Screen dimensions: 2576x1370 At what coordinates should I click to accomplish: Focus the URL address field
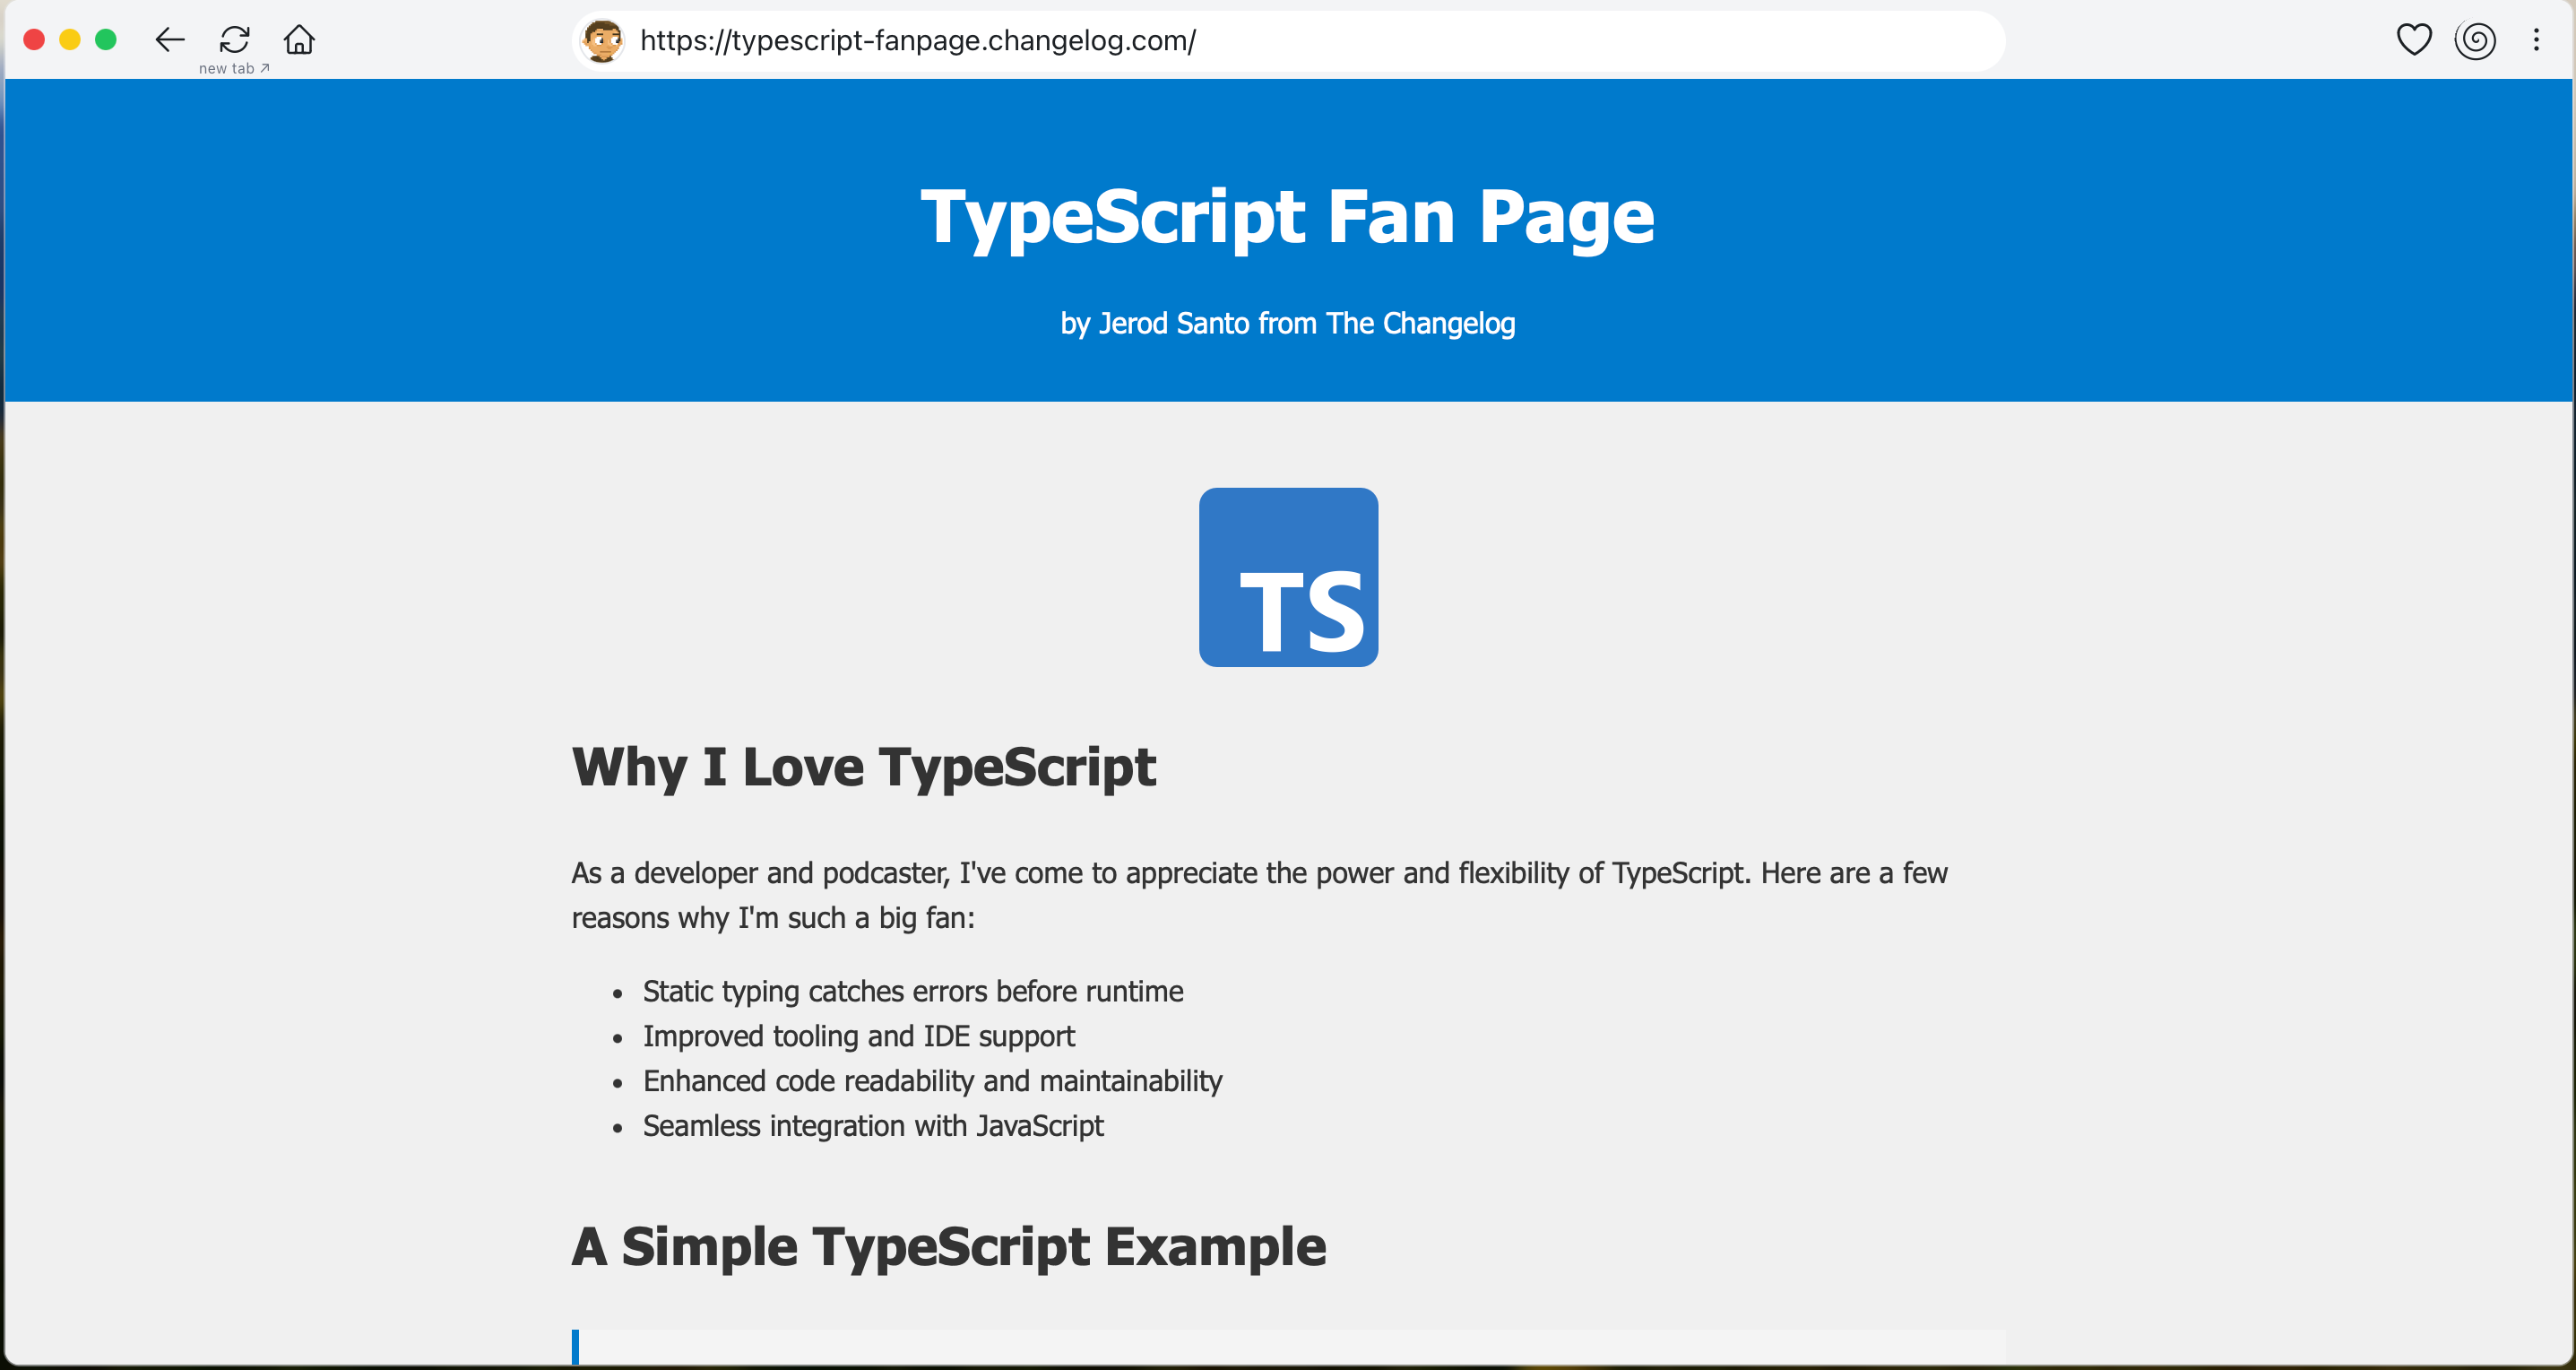[x=1288, y=41]
